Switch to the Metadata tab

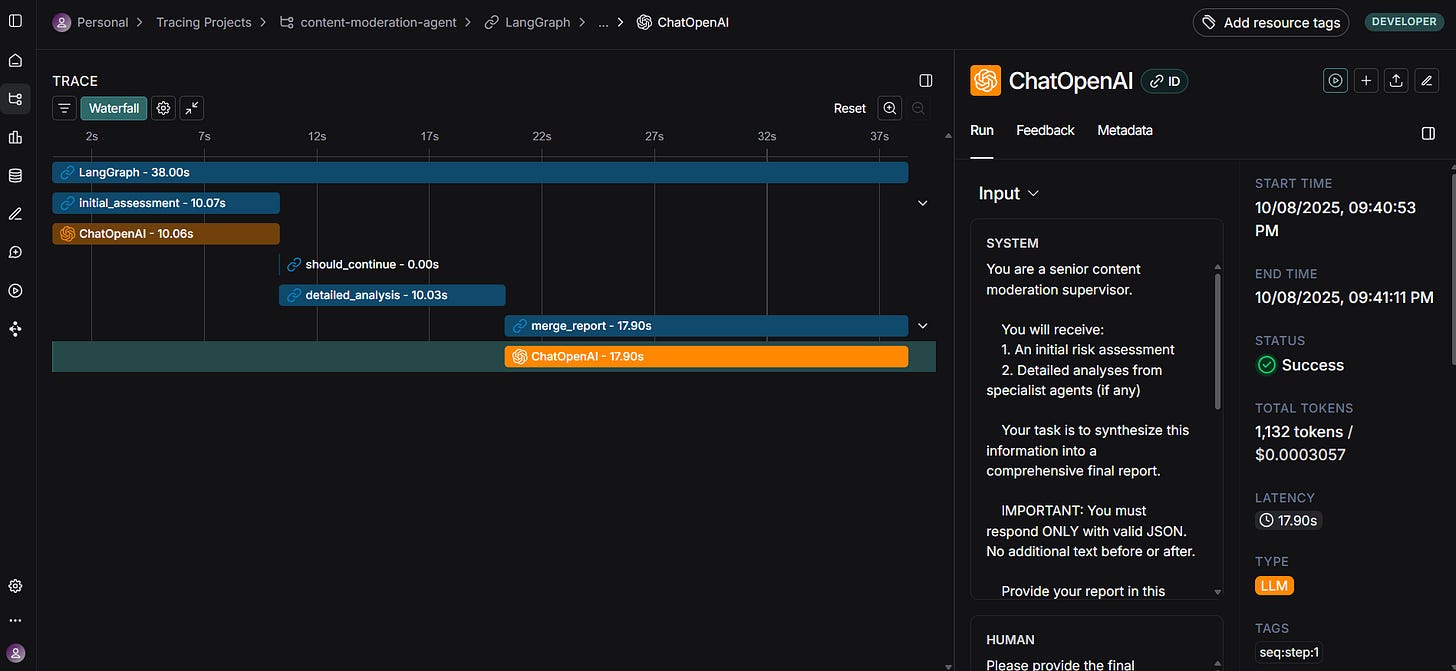coord(1125,130)
